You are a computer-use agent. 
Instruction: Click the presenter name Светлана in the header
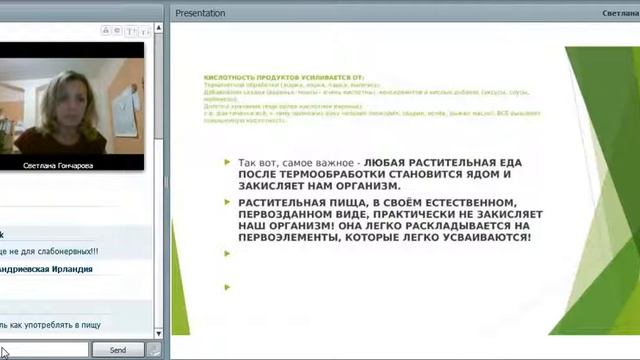621,13
